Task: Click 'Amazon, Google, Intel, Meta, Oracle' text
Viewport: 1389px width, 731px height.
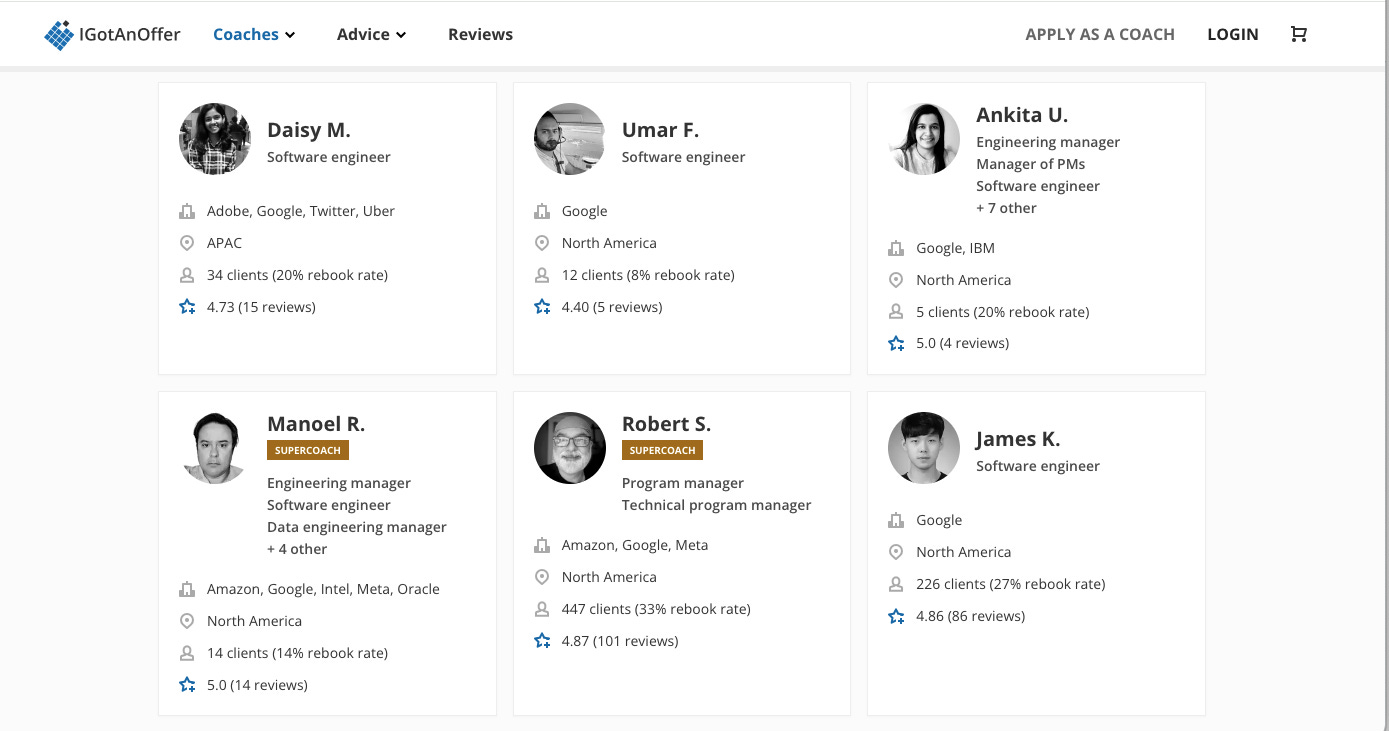Action: (323, 589)
